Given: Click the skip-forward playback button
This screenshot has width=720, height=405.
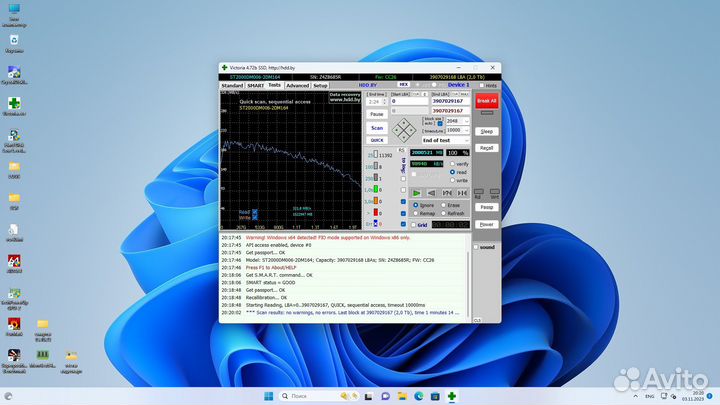Looking at the screenshot, I should tap(447, 193).
